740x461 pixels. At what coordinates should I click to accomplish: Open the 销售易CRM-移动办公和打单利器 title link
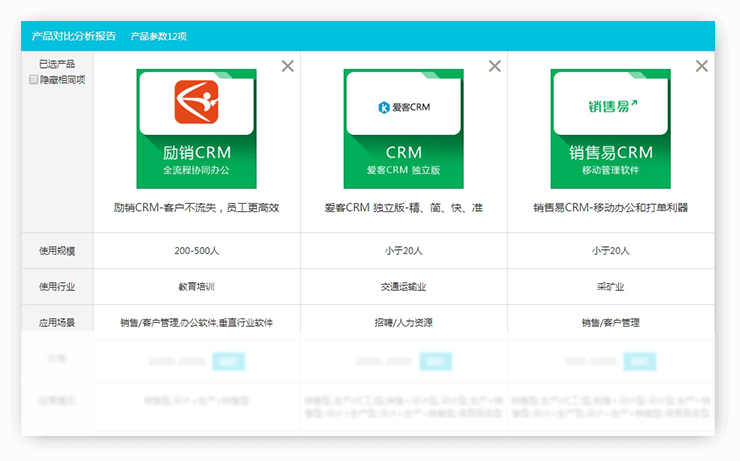click(x=610, y=208)
